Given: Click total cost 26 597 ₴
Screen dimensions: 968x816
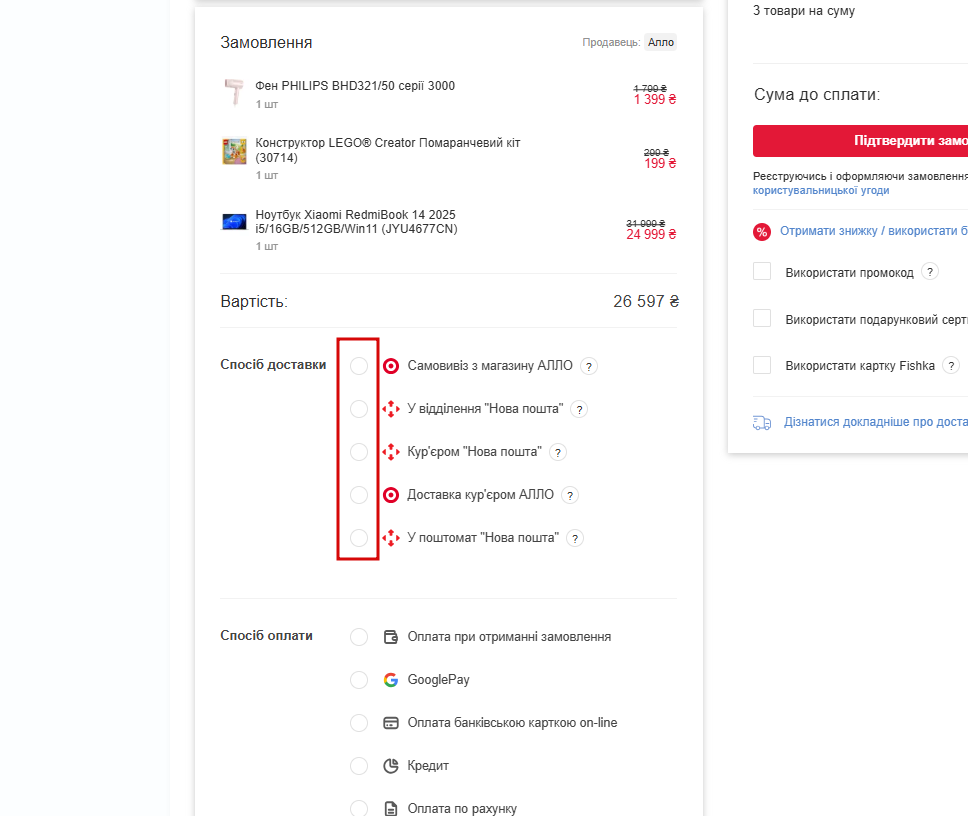Looking at the screenshot, I should [646, 301].
